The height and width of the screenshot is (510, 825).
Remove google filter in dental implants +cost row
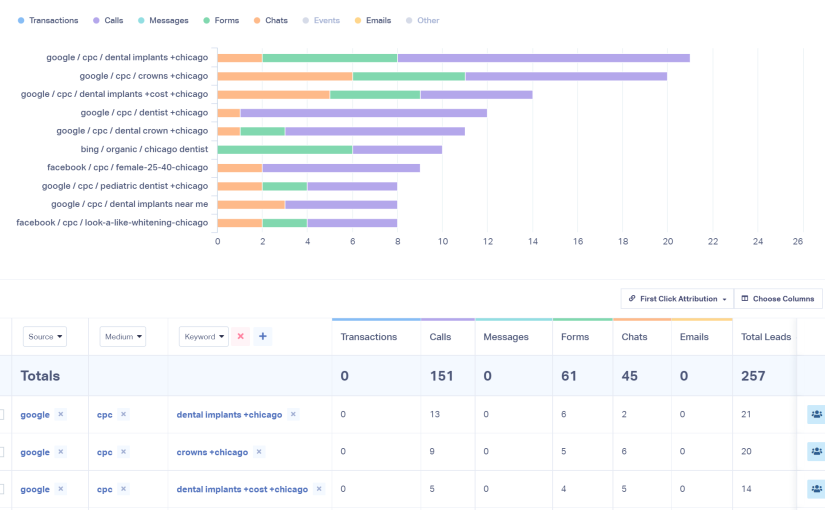click(61, 489)
